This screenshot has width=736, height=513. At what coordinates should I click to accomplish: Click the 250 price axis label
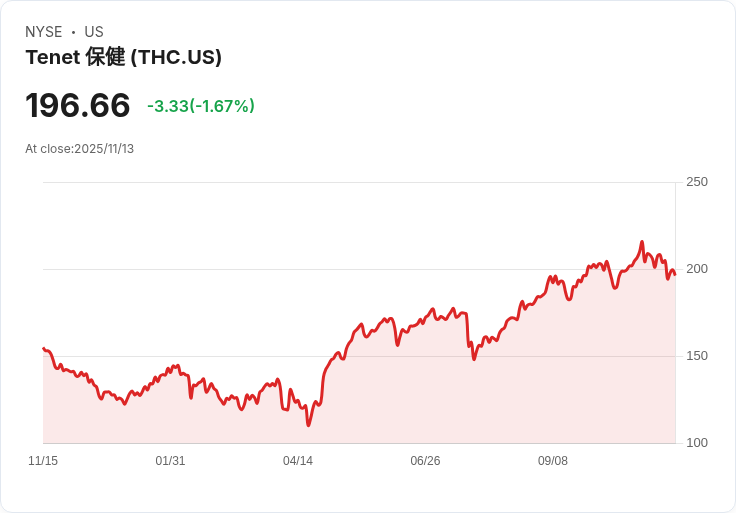697,182
